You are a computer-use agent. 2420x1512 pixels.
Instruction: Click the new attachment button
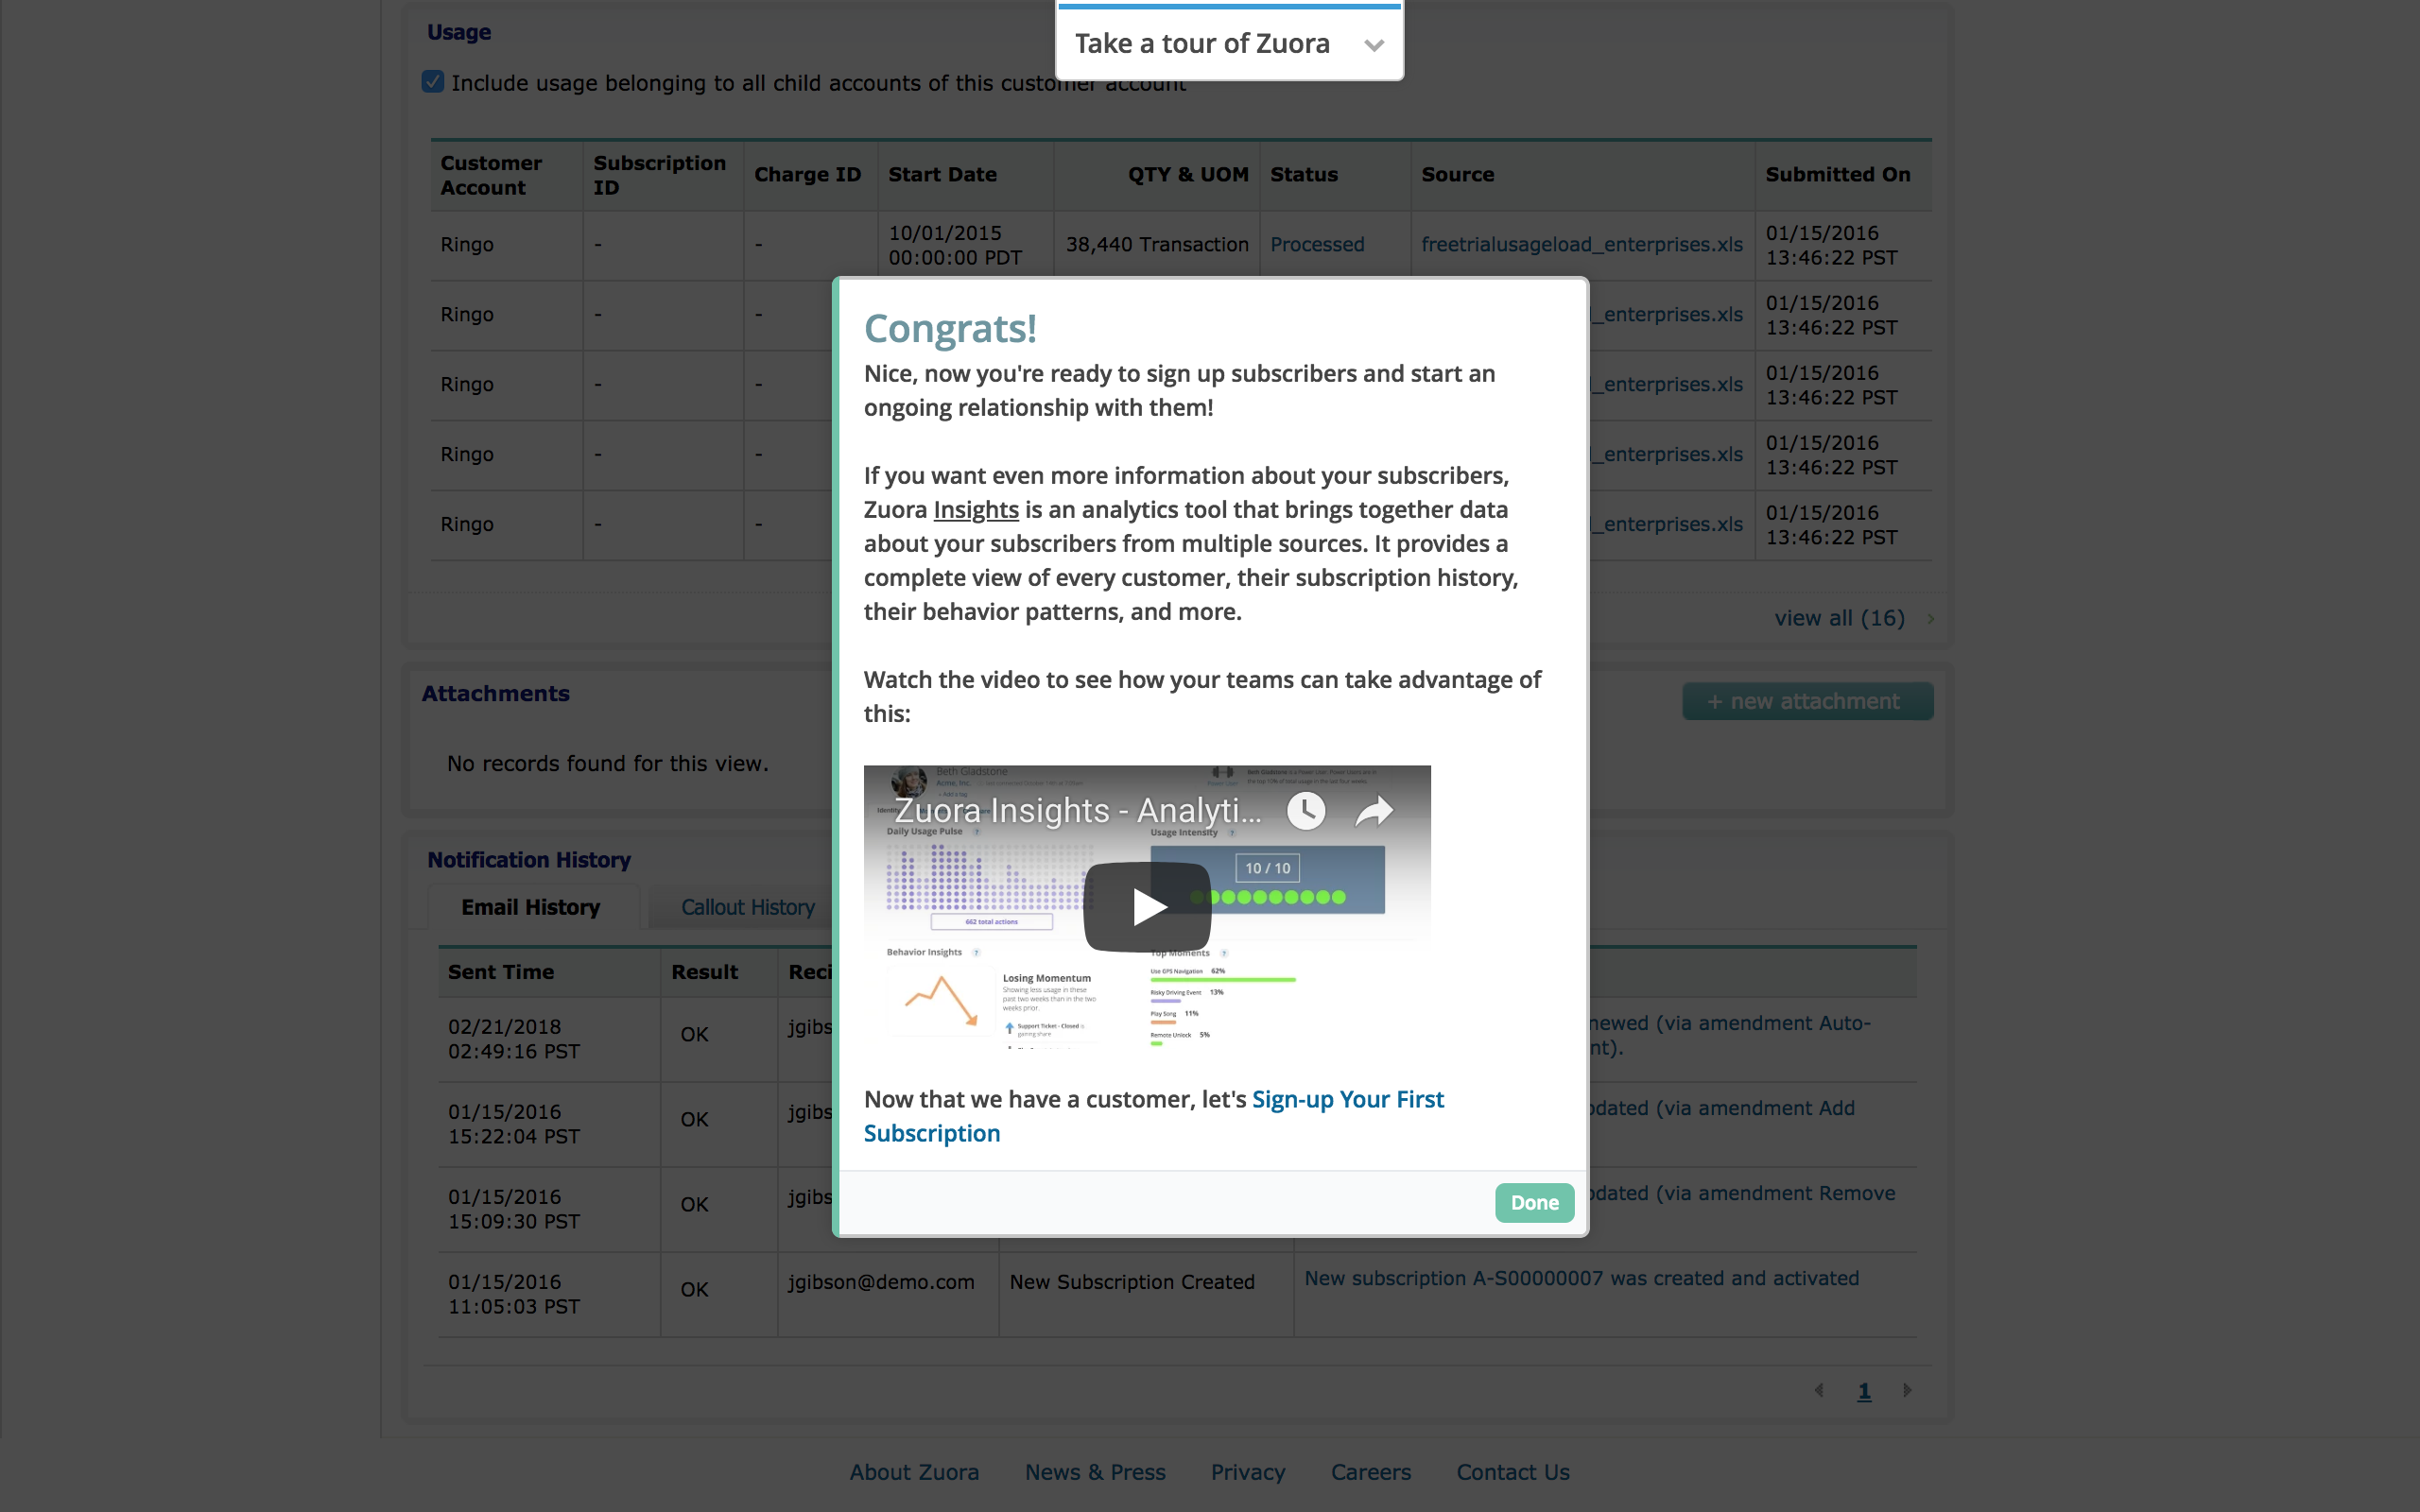click(1806, 701)
